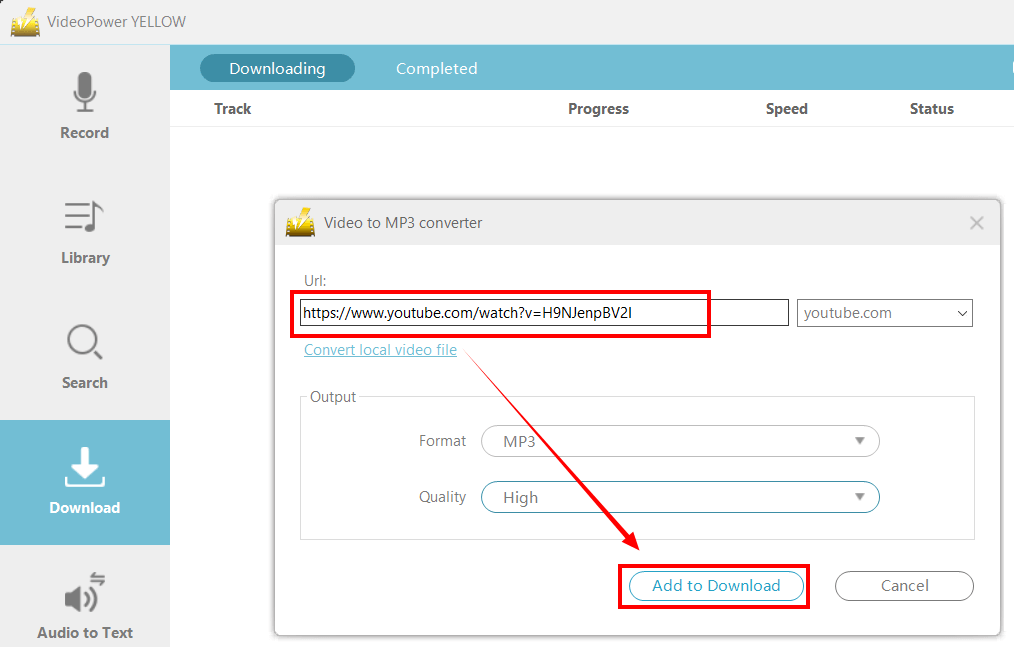Open the Search magnifier icon
Image resolution: width=1014 pixels, height=647 pixels.
click(x=85, y=342)
